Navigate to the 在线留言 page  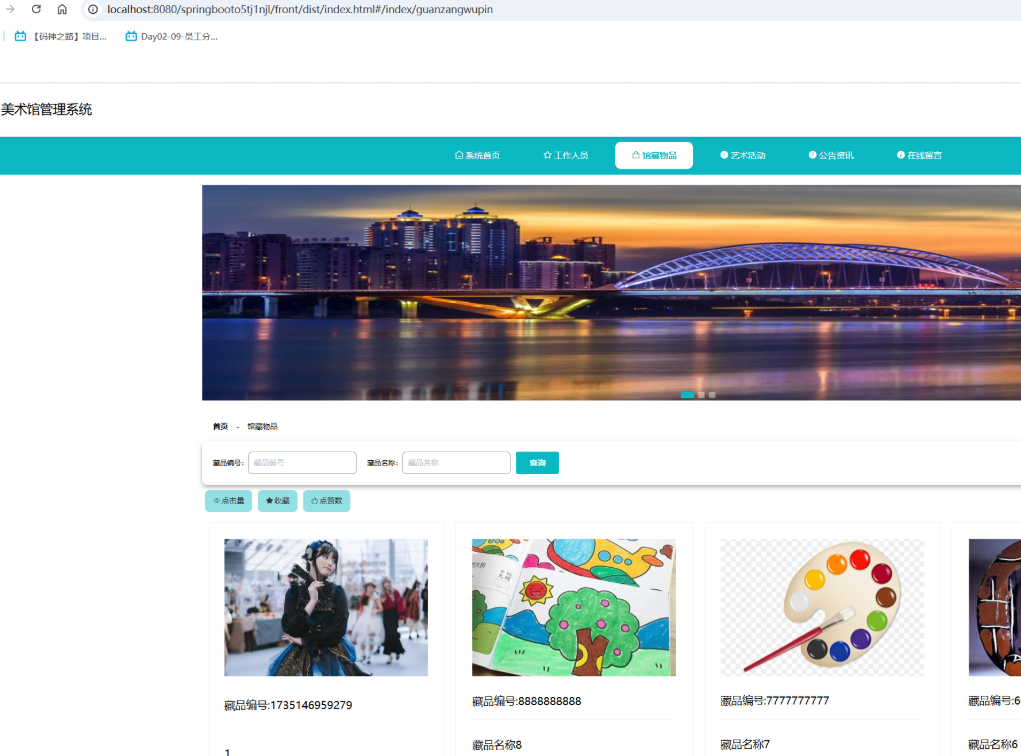click(x=919, y=156)
